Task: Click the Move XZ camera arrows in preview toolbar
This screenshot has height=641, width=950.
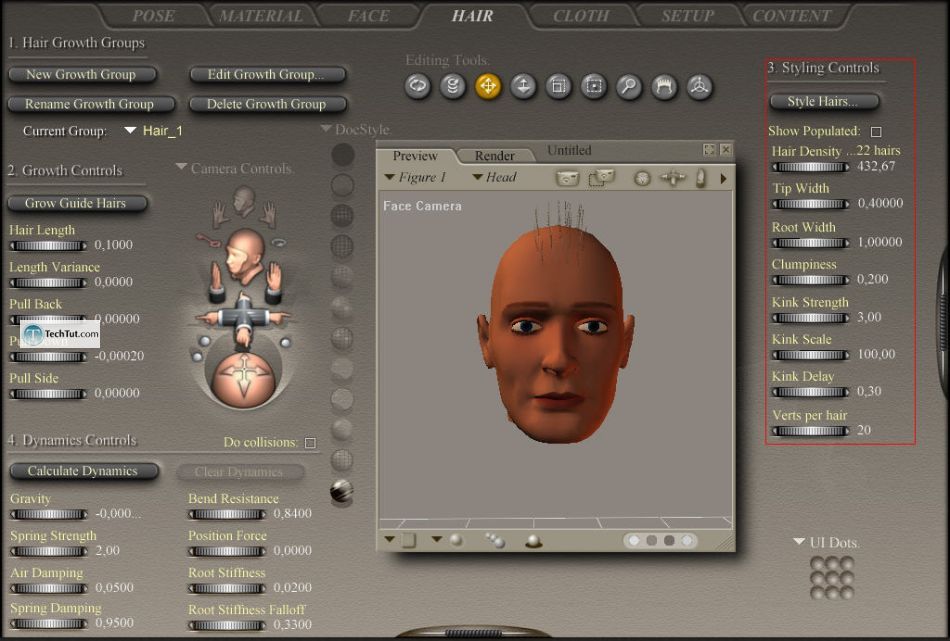Action: [673, 178]
